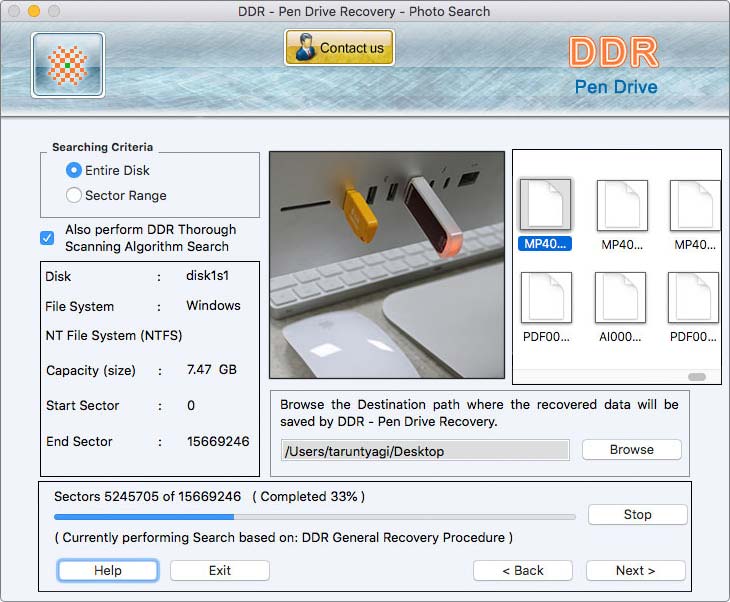Click the DDR orange checkered logo icon

[x=68, y=65]
